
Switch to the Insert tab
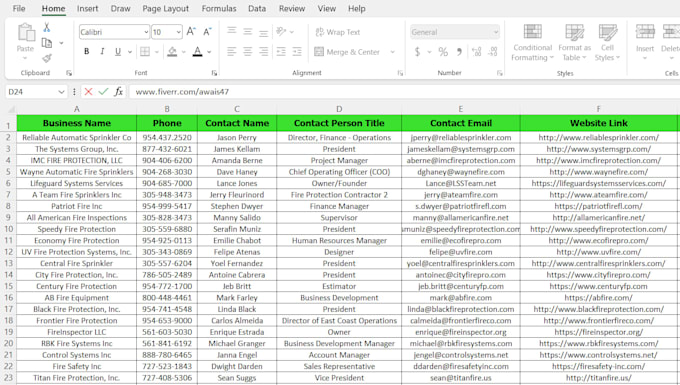pyautogui.click(x=88, y=8)
